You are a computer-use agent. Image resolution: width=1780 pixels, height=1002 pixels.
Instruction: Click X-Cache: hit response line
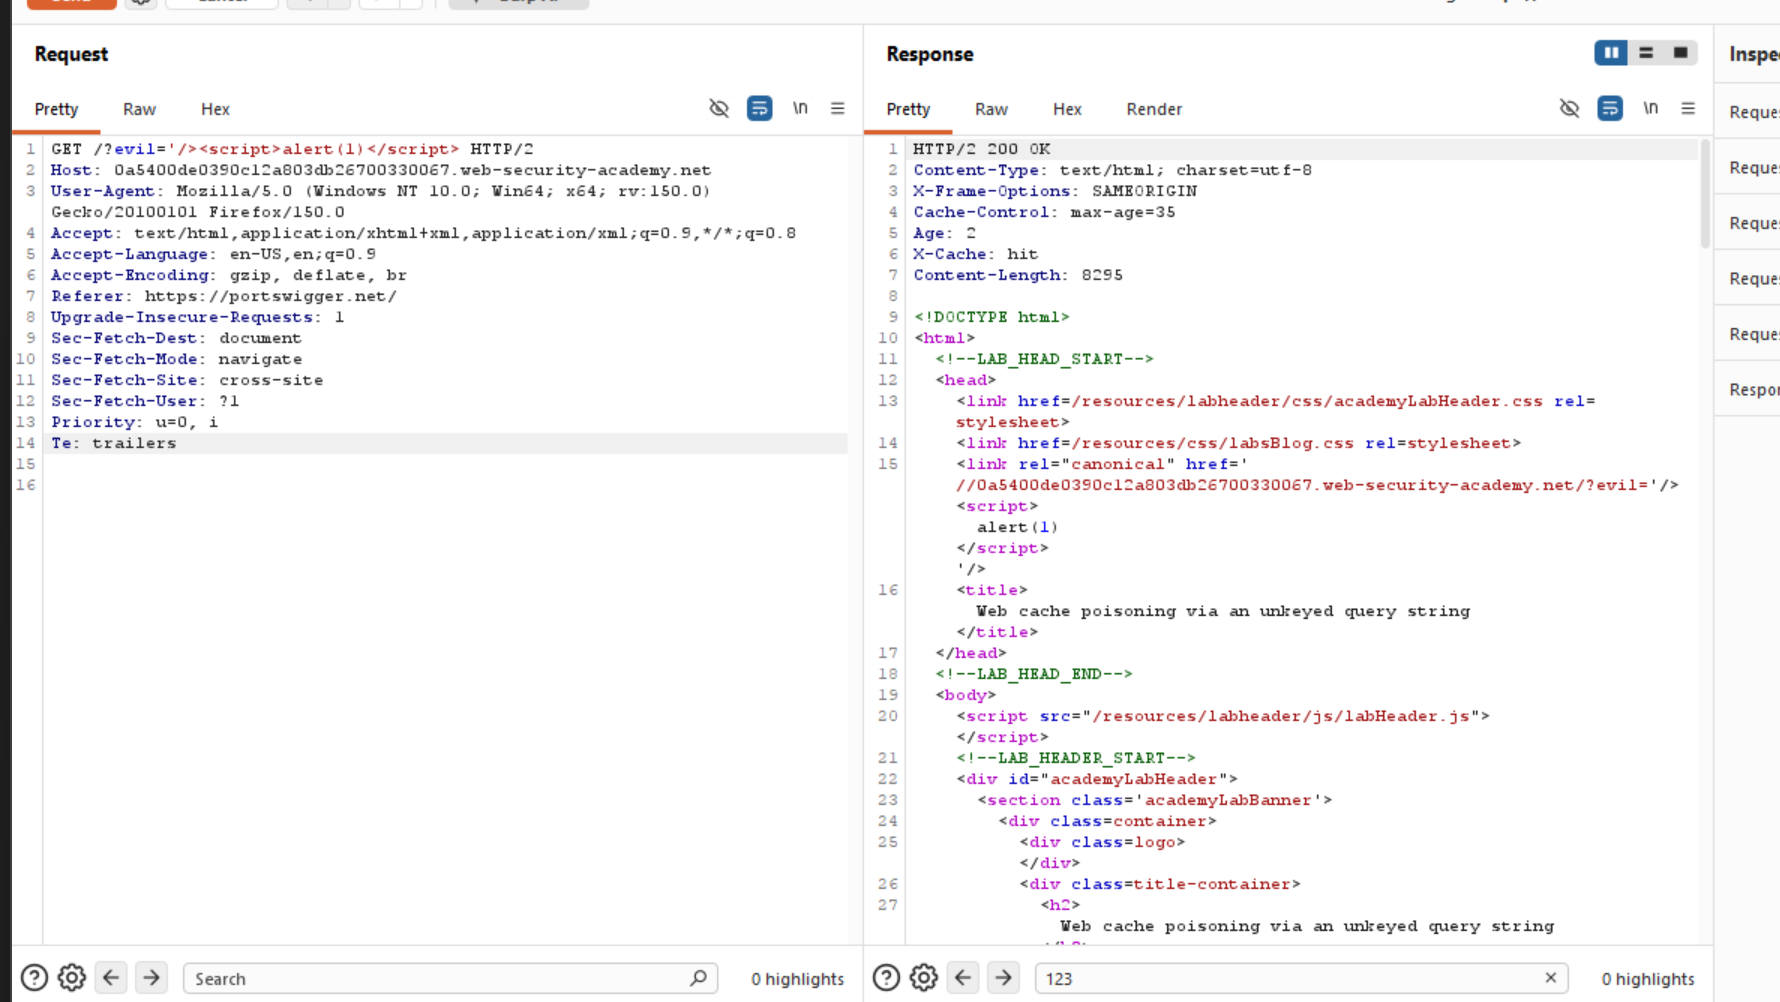coord(975,254)
